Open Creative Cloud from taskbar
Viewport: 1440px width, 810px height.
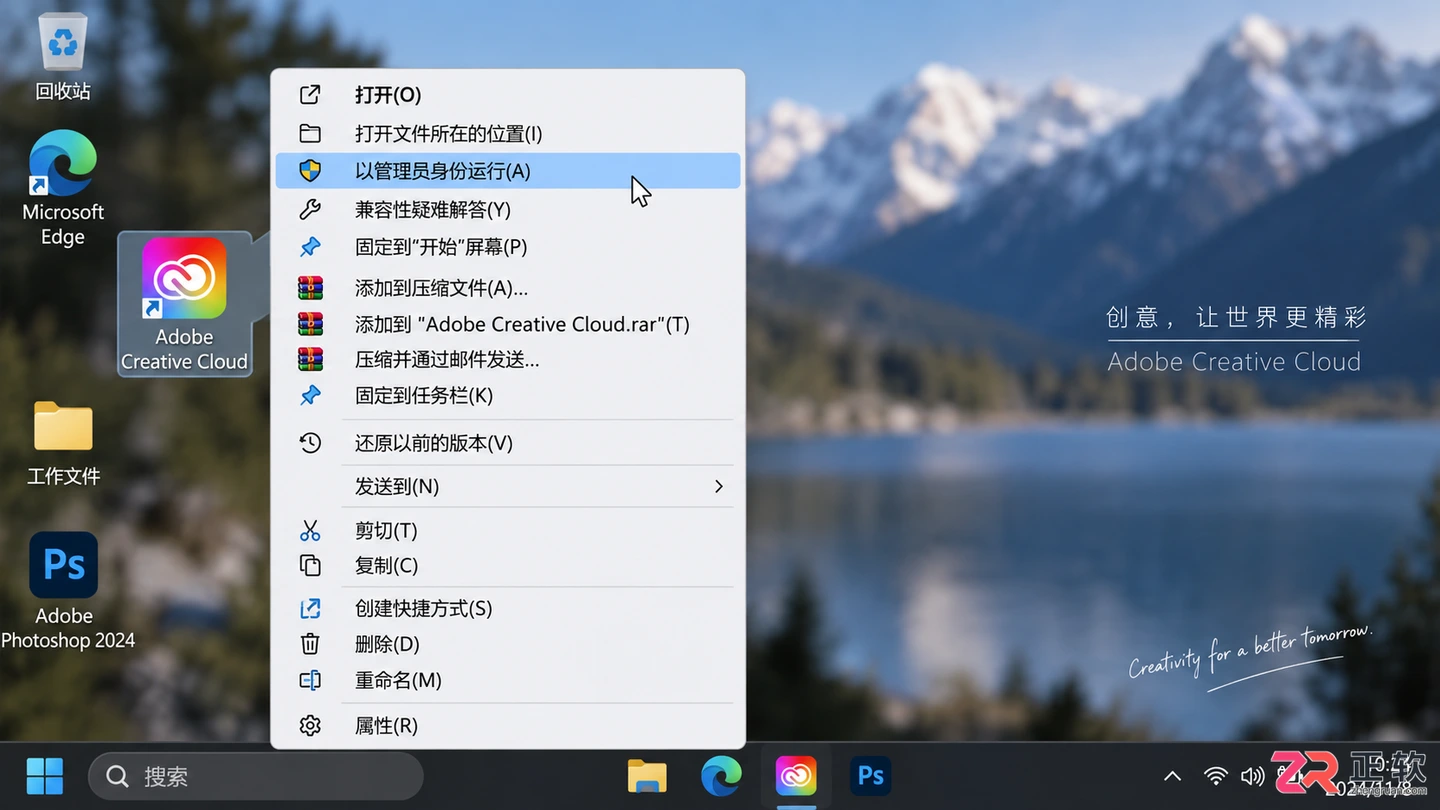pyautogui.click(x=796, y=776)
